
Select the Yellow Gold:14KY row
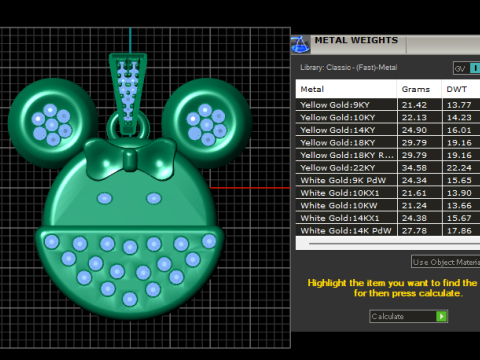[x=388, y=130]
